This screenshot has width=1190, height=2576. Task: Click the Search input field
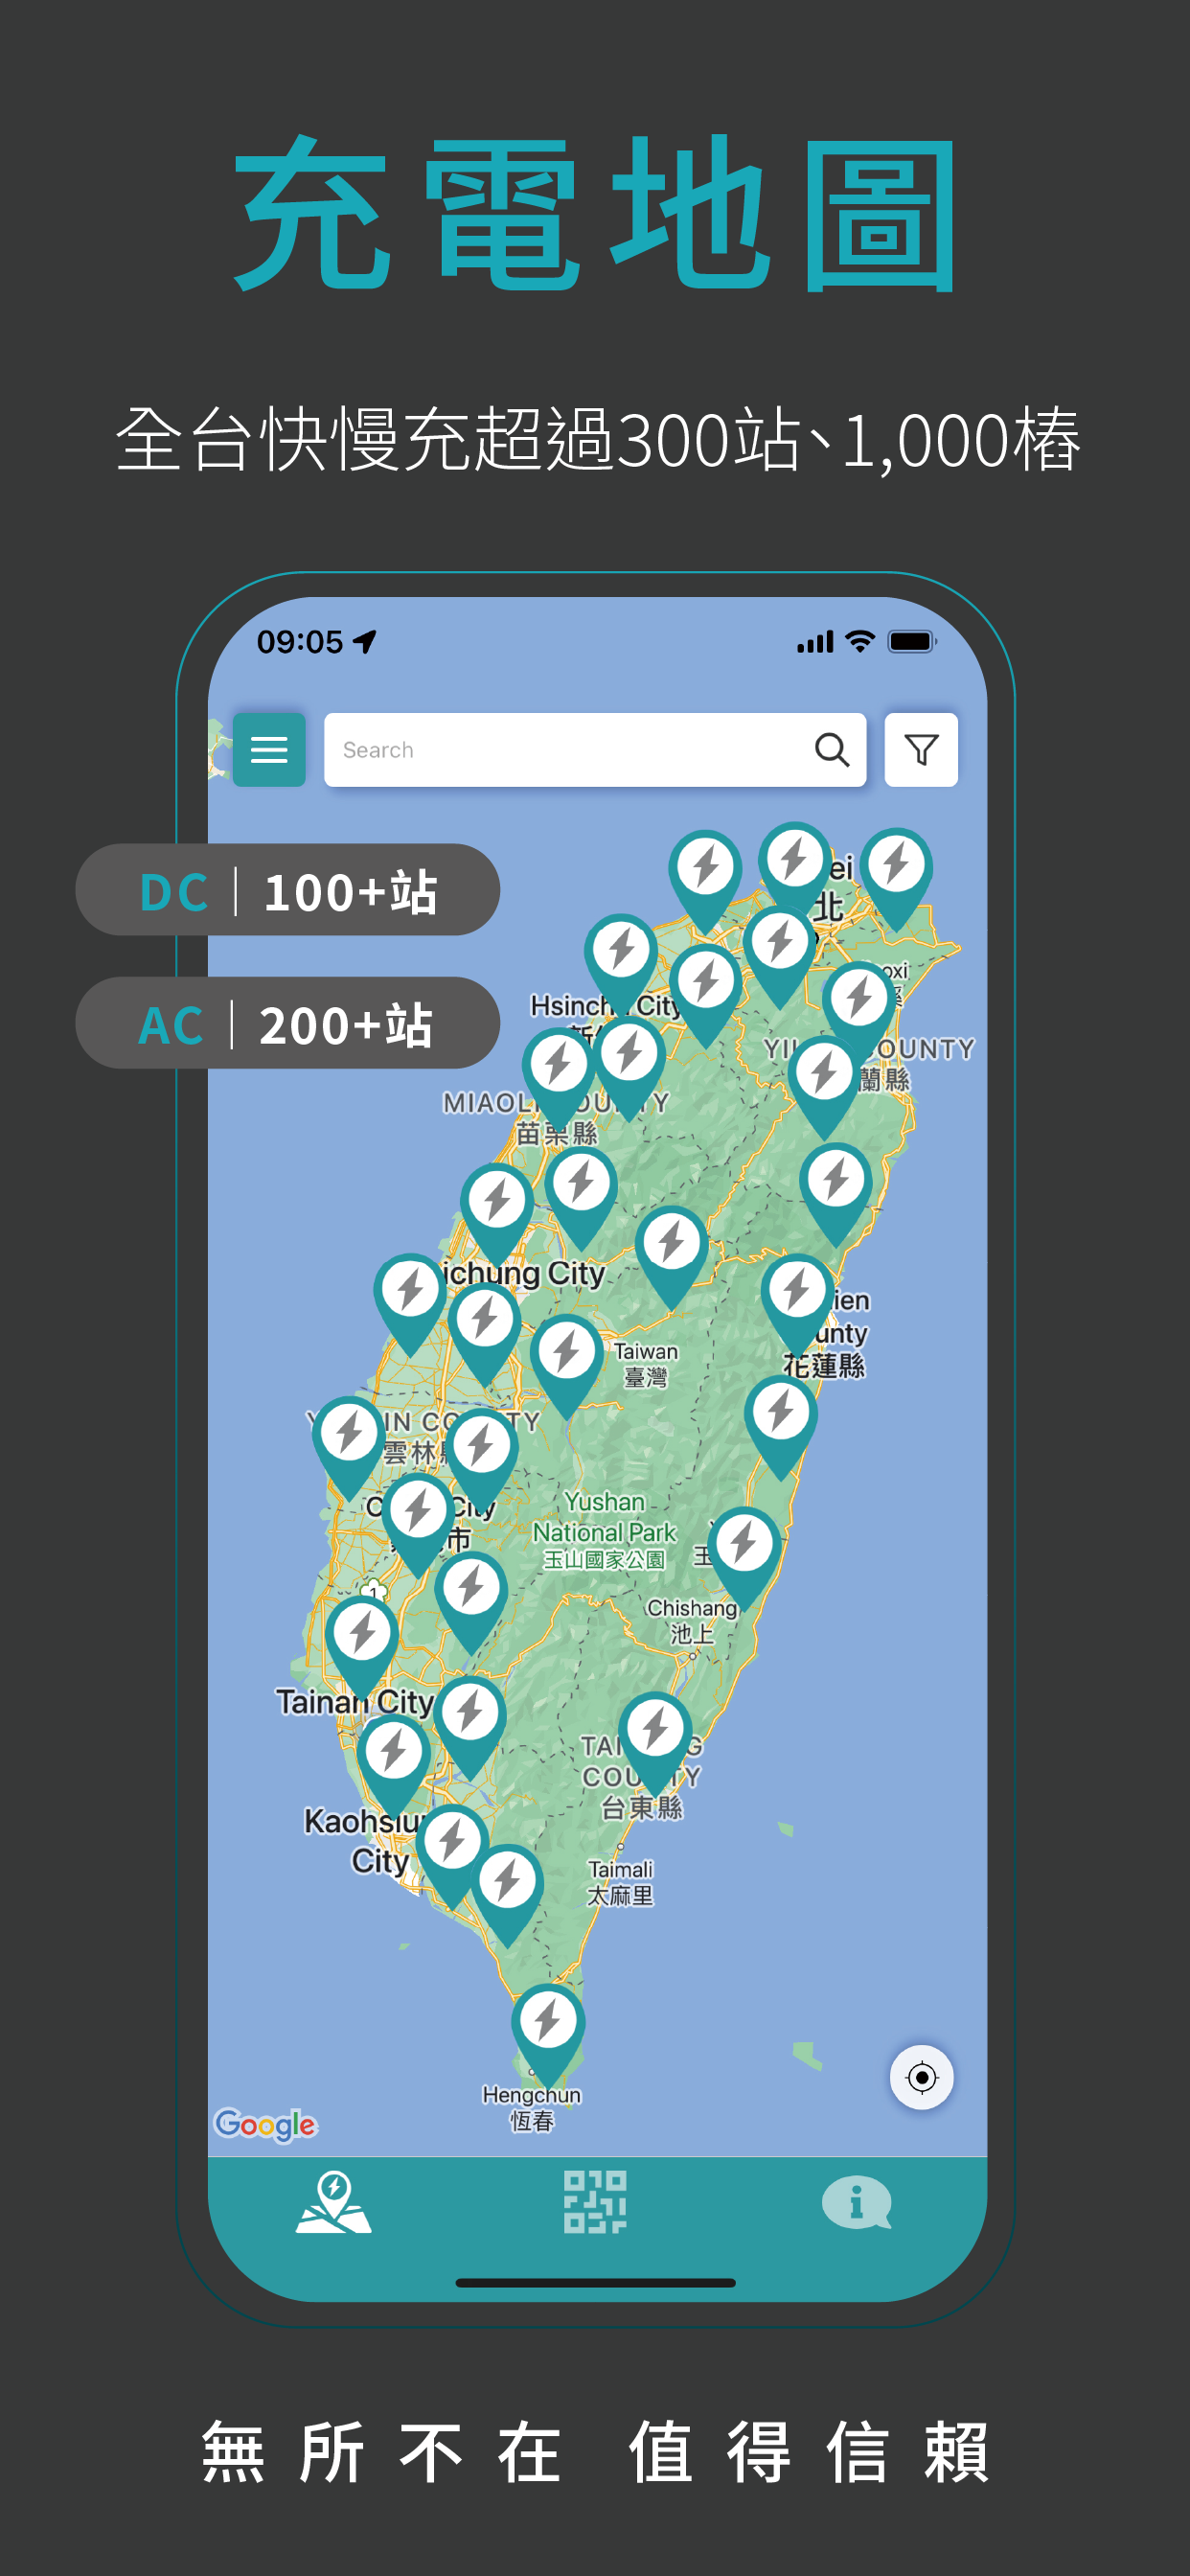tap(595, 749)
